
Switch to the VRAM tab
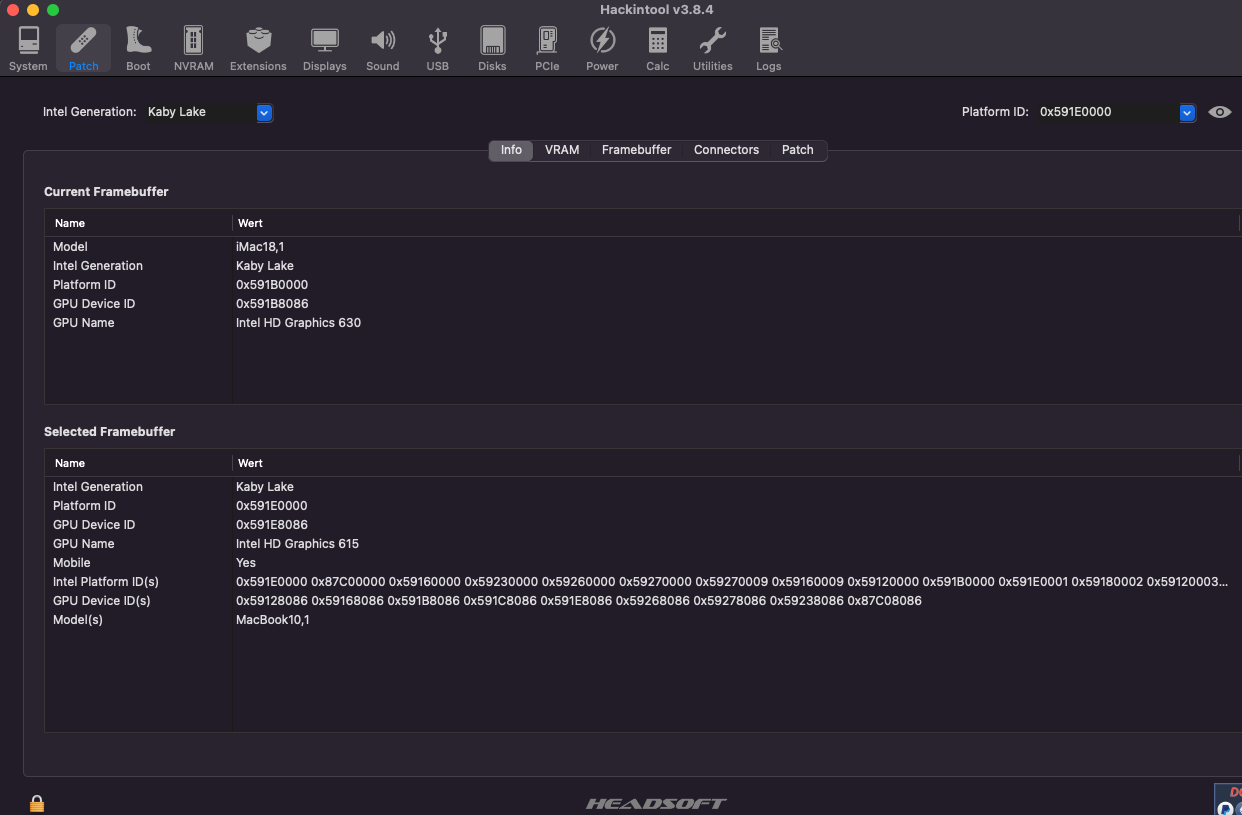tap(562, 150)
